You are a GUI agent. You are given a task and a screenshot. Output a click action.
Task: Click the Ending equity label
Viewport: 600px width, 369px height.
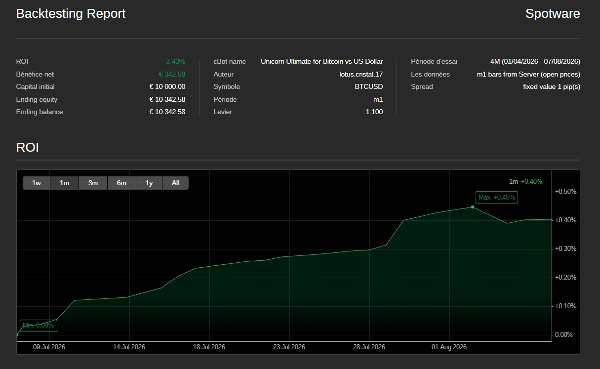pyautogui.click(x=37, y=100)
